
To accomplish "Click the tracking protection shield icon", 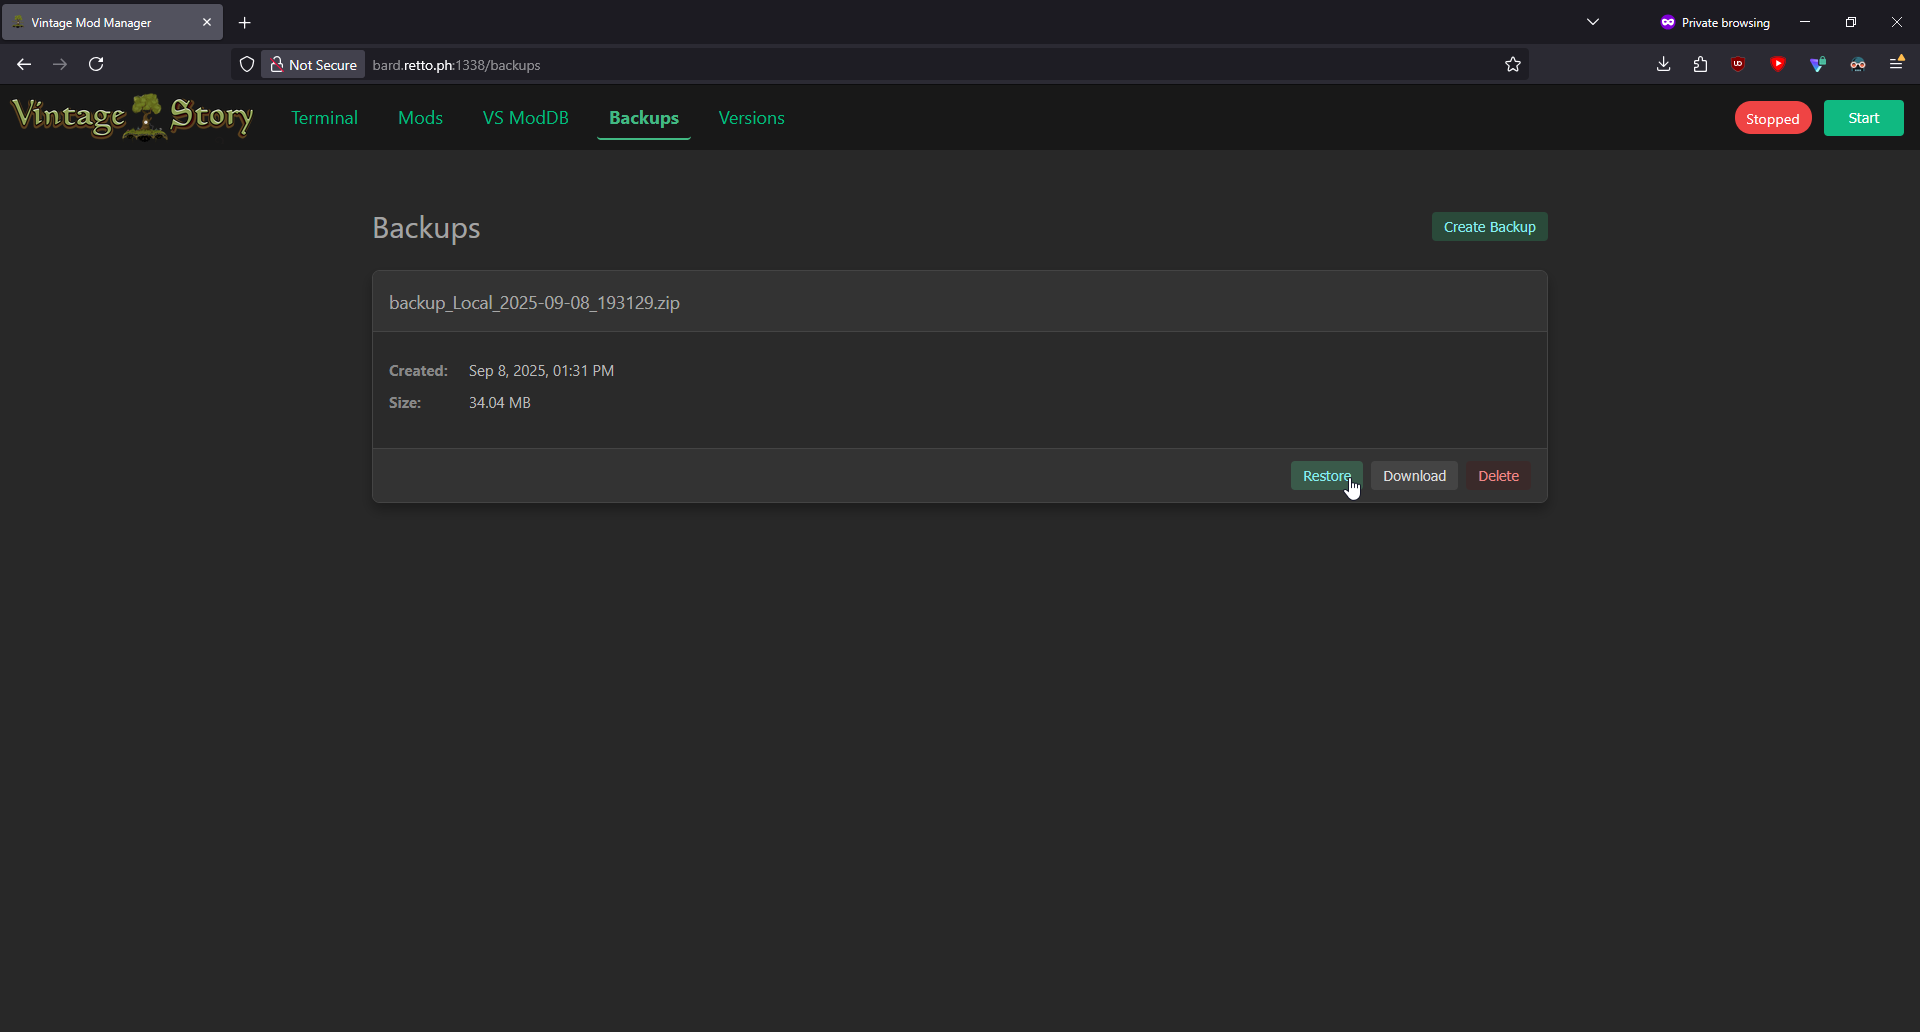I will [247, 64].
